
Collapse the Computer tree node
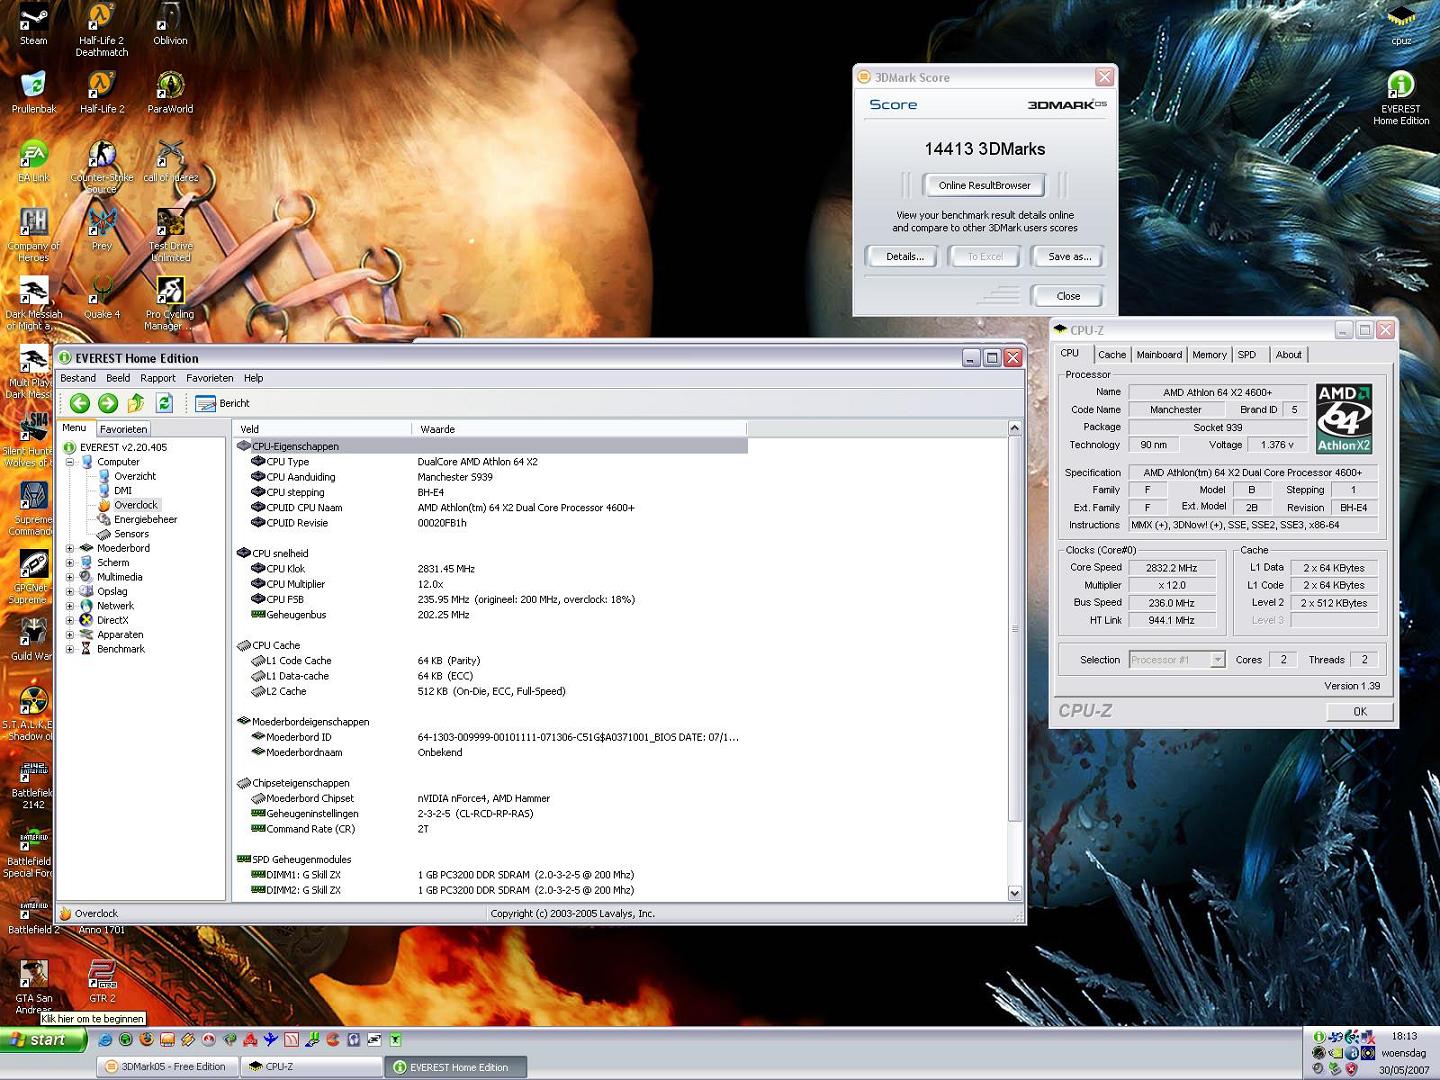click(70, 462)
